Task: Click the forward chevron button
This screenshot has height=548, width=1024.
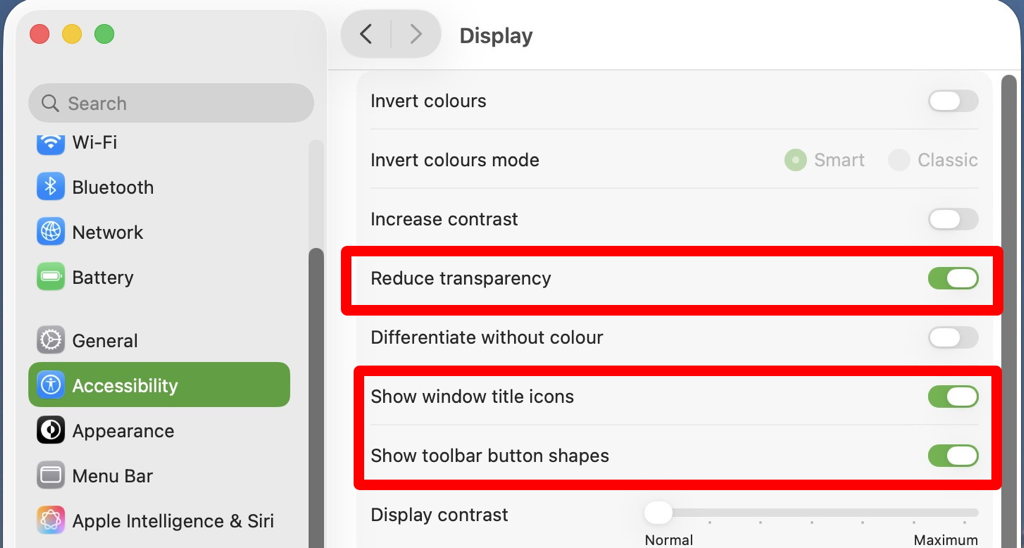Action: click(x=415, y=35)
